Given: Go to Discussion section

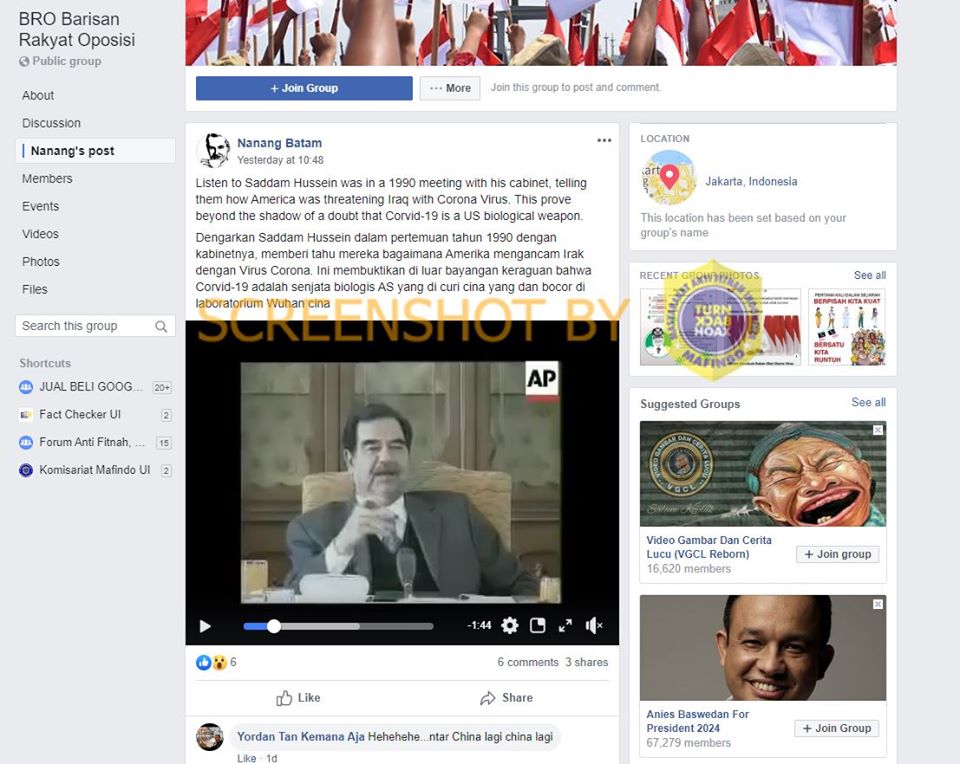Looking at the screenshot, I should pos(51,123).
